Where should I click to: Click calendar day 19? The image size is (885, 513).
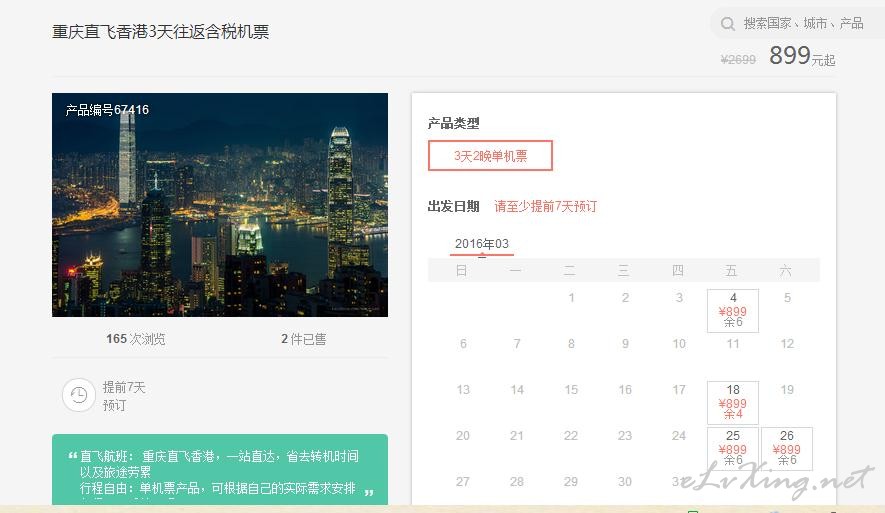click(787, 389)
